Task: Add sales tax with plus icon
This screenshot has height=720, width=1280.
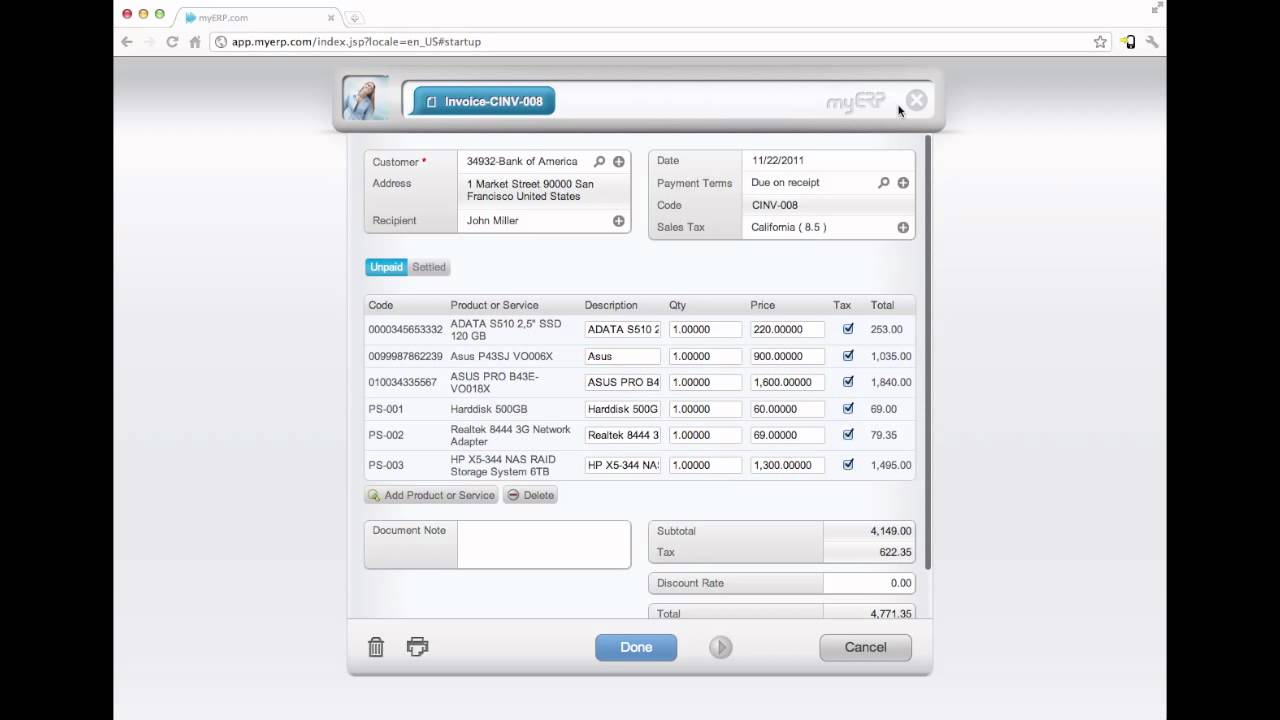Action: [x=903, y=228]
